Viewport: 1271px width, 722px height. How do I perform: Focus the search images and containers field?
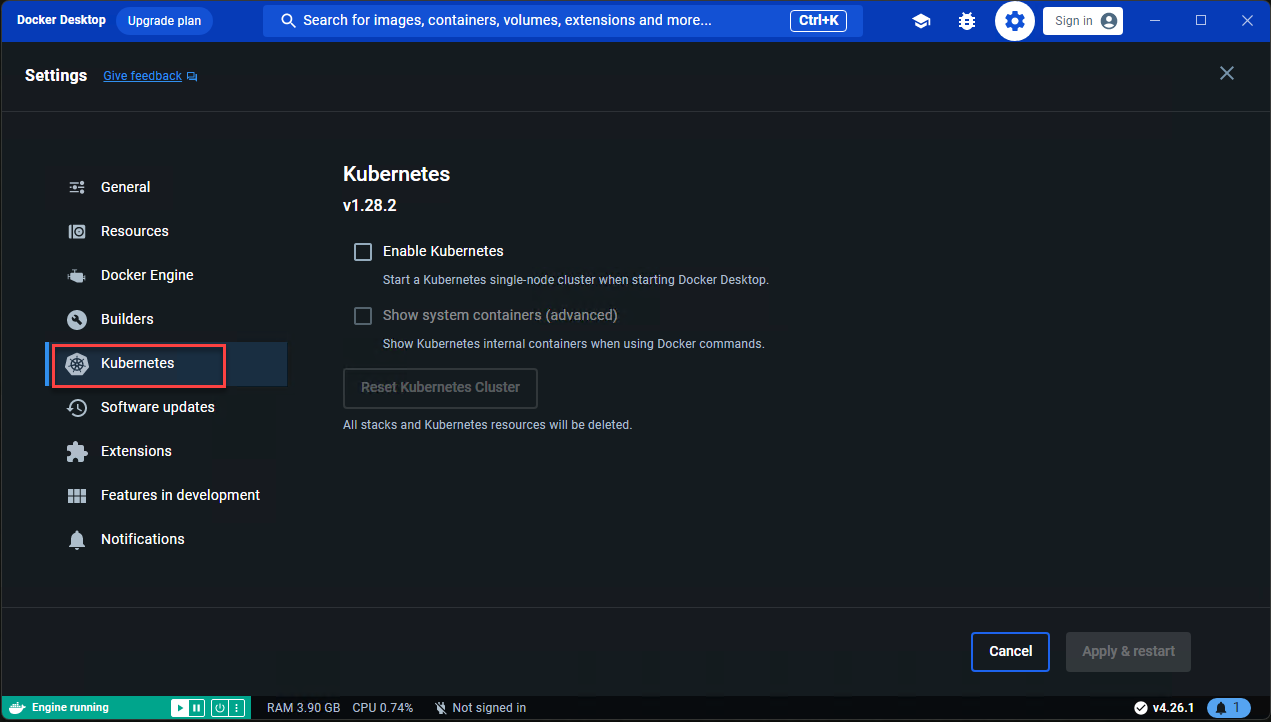coord(563,21)
